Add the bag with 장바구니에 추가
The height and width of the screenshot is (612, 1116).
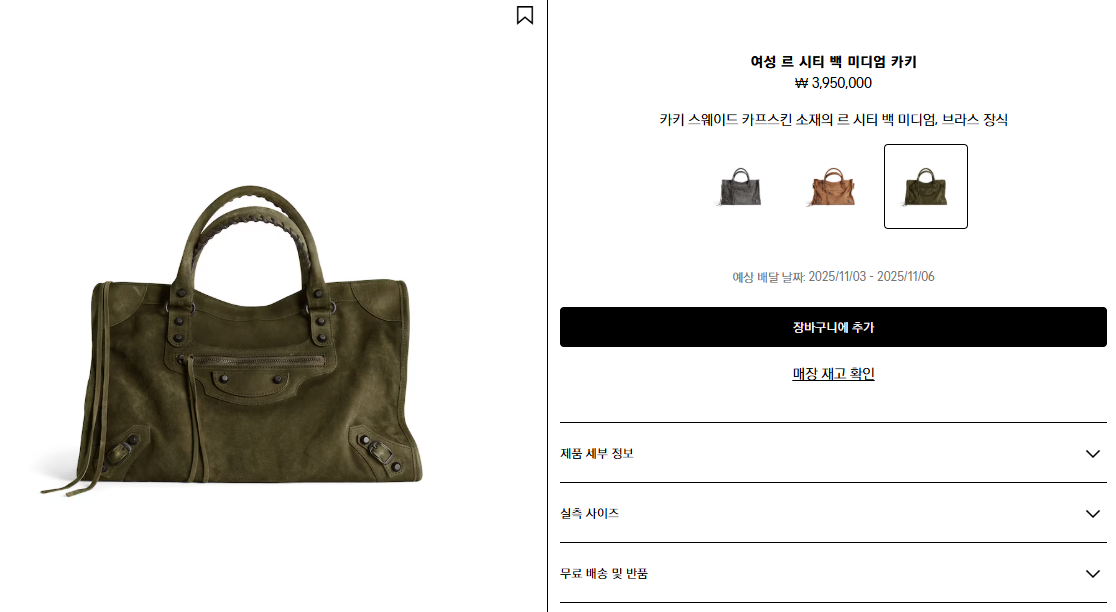click(833, 327)
